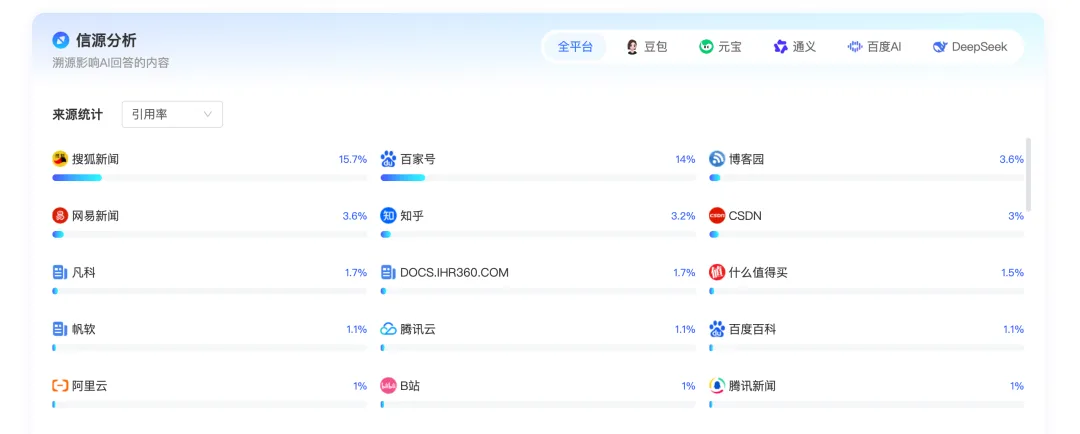Switch to the 元宝 platform tab
This screenshot has width=1080, height=434.
point(720,47)
